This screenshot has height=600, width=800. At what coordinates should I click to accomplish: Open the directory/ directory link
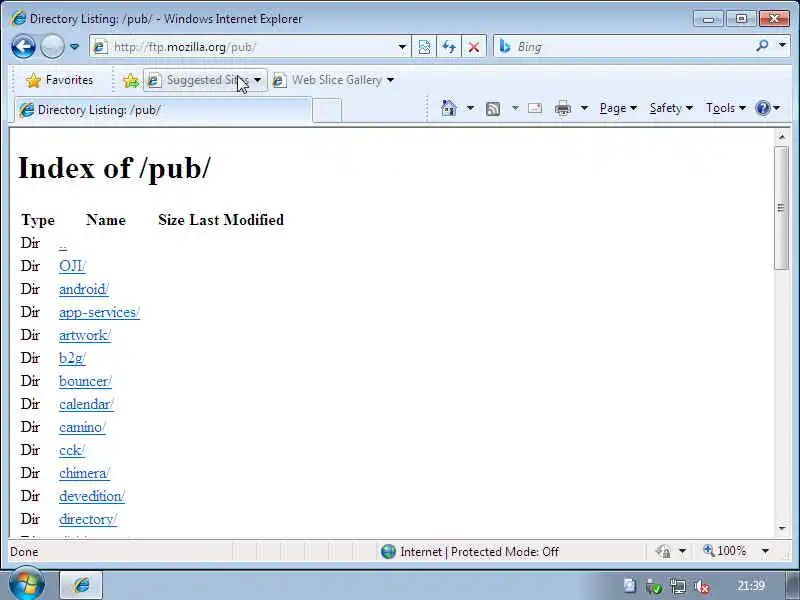coord(88,519)
